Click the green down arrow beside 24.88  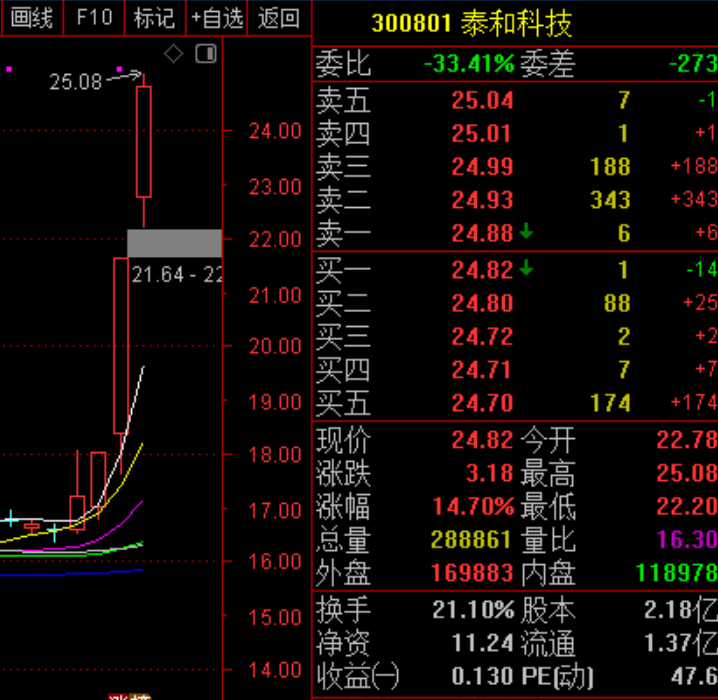click(526, 231)
